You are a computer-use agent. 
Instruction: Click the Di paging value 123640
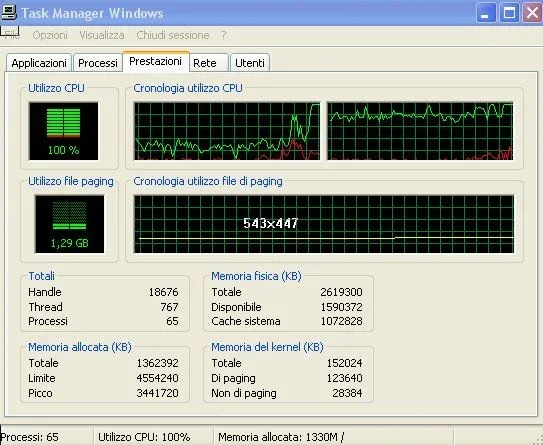345,378
